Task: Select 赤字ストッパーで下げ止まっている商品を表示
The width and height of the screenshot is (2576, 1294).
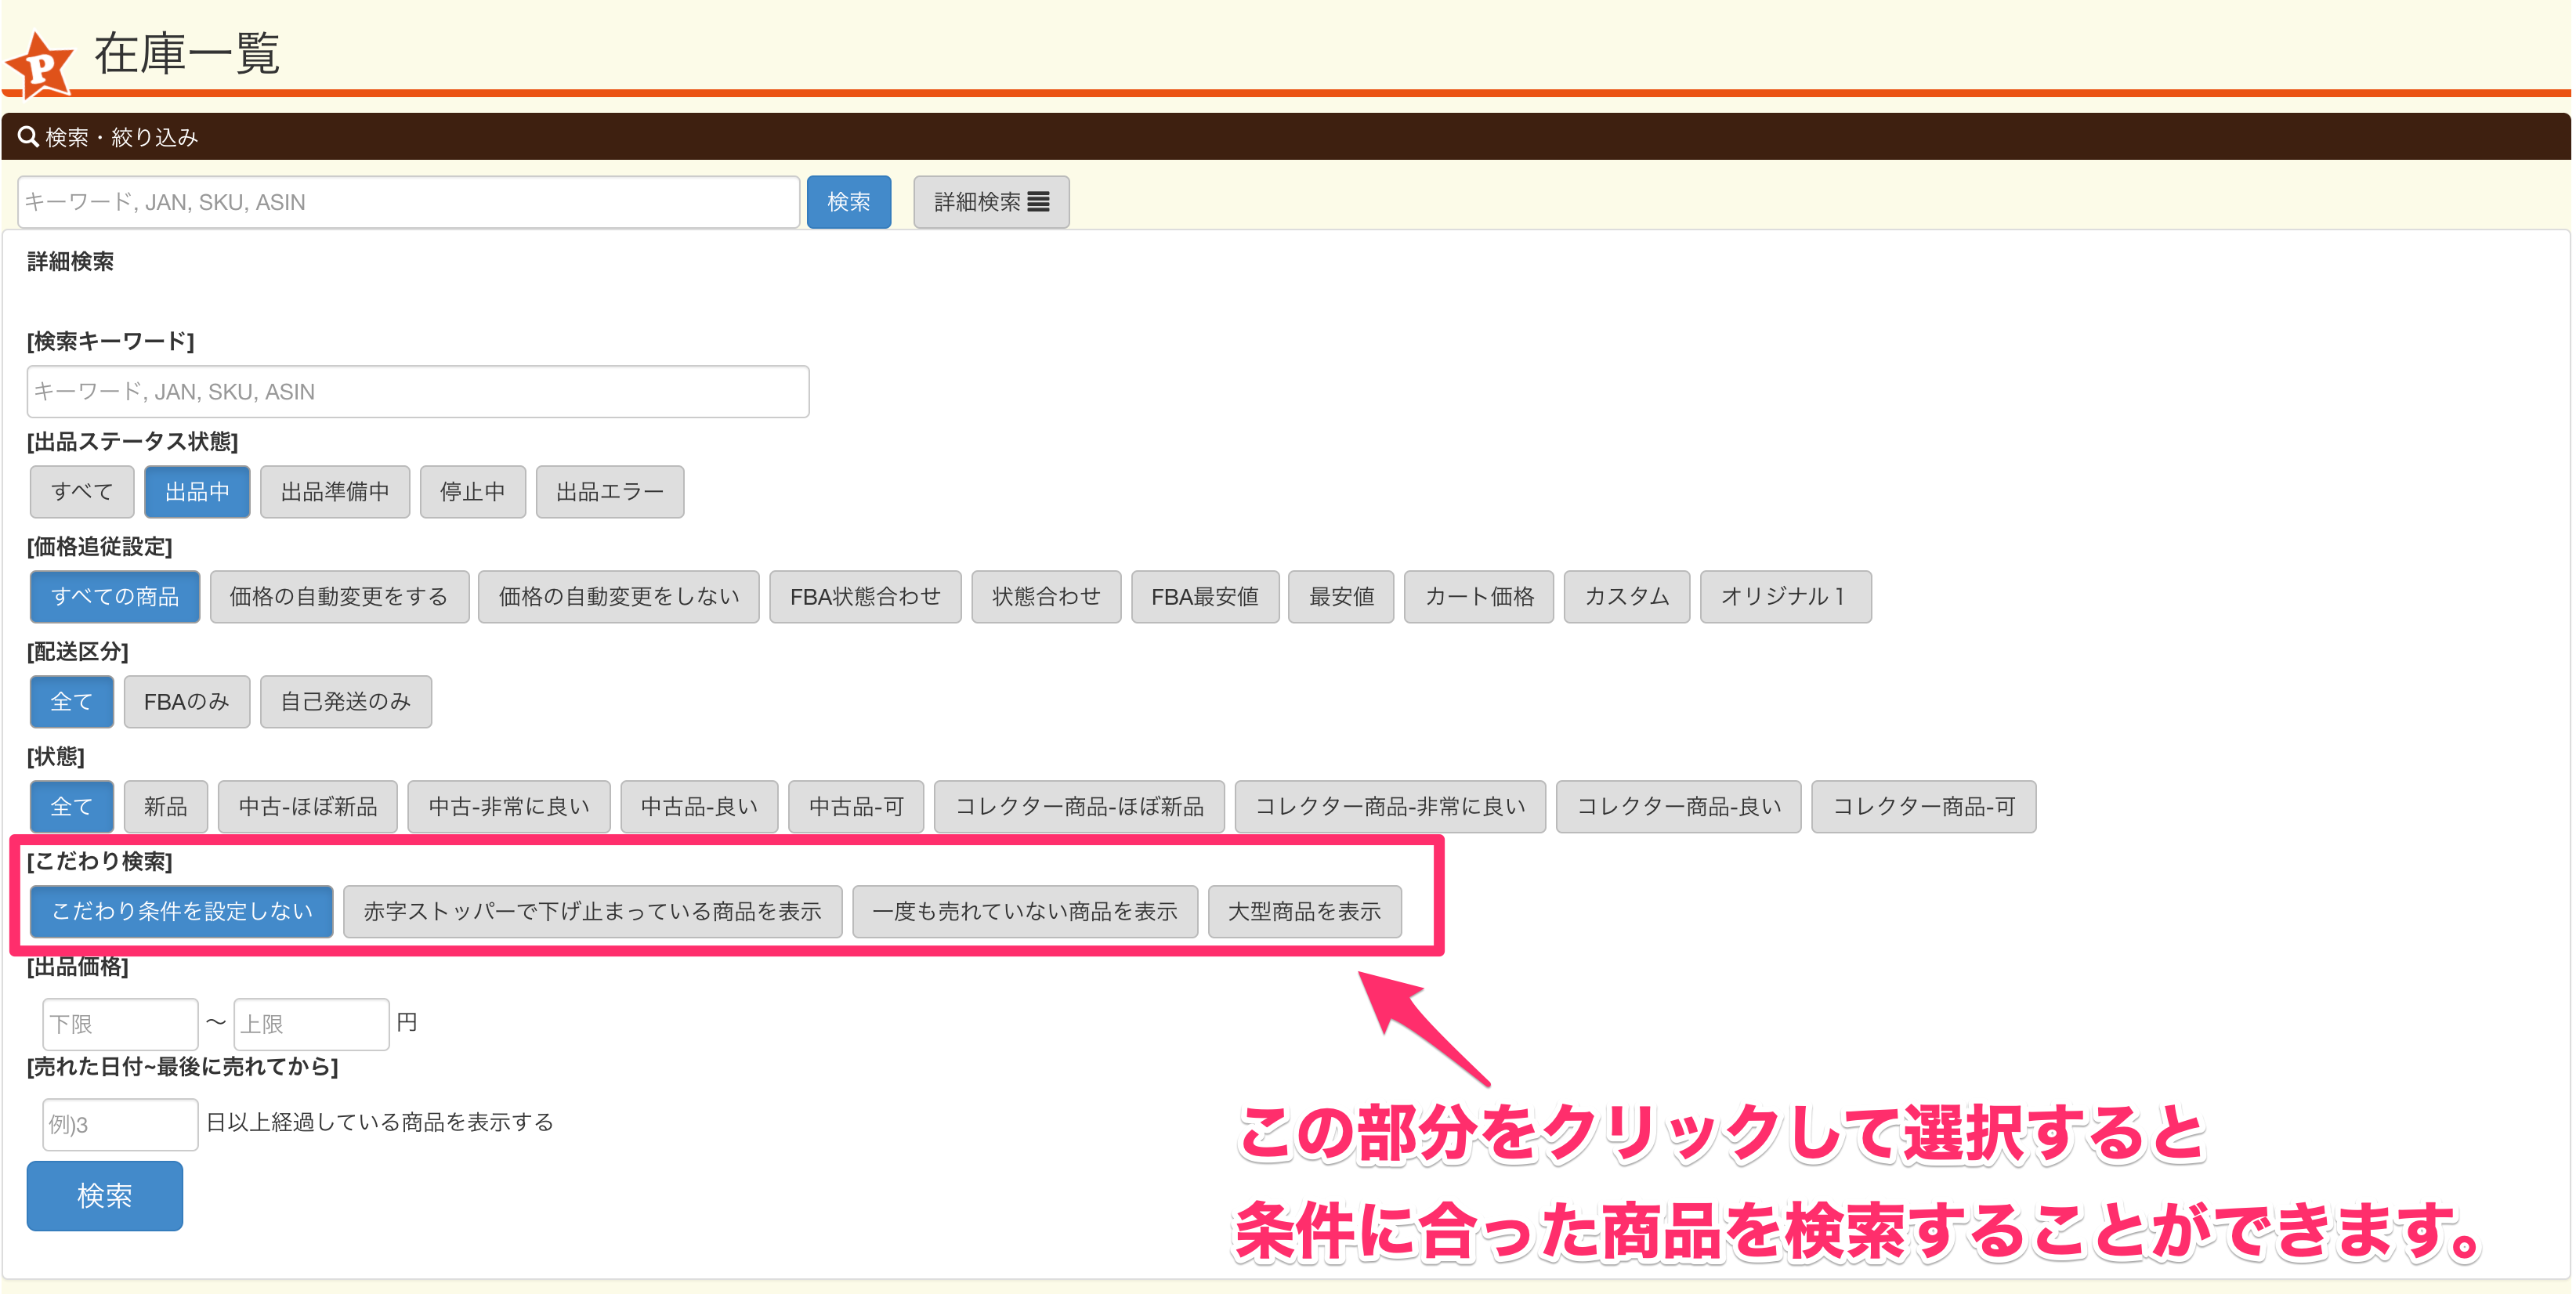Action: (592, 911)
